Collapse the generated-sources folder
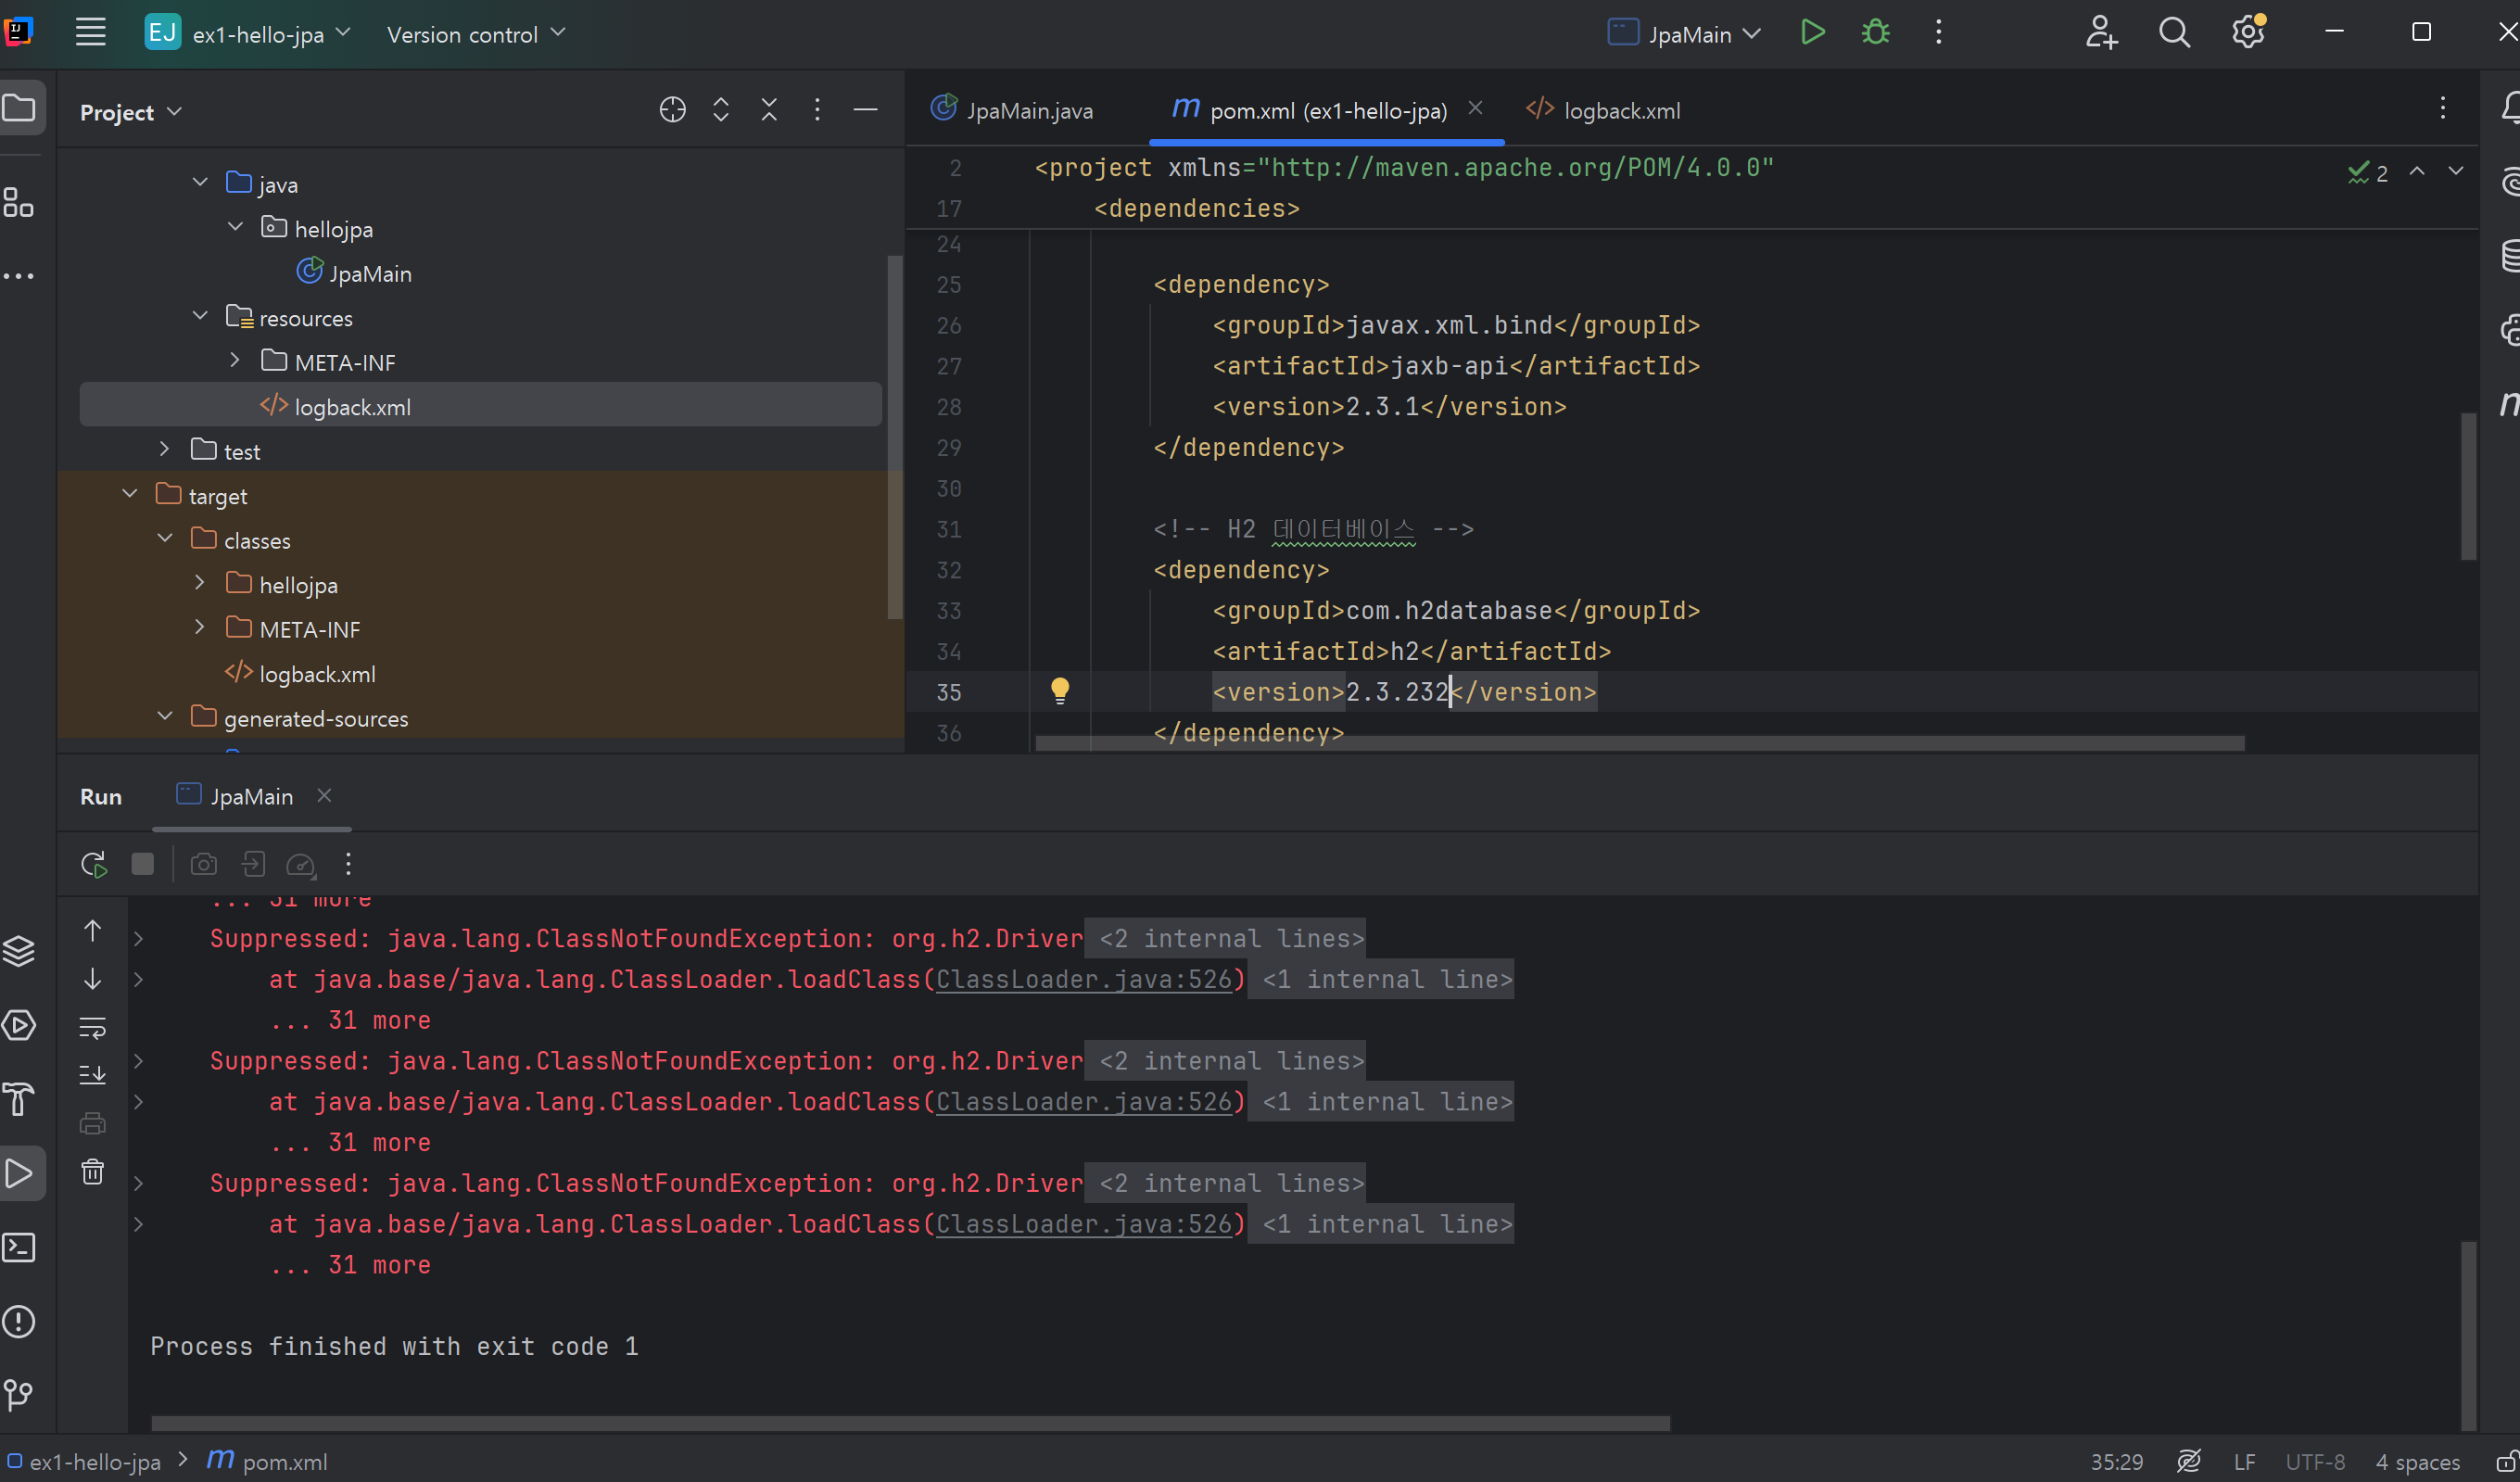The width and height of the screenshot is (2520, 1482). (x=165, y=717)
